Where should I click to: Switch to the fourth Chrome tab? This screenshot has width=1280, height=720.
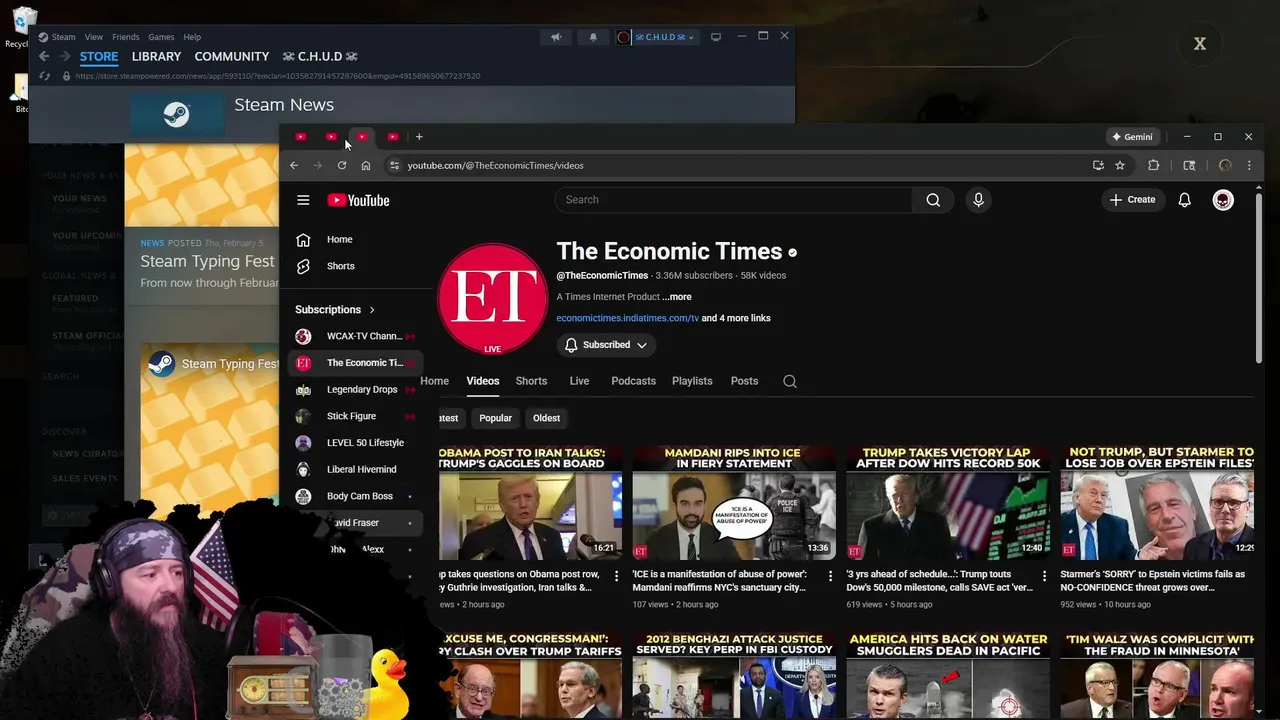(393, 137)
